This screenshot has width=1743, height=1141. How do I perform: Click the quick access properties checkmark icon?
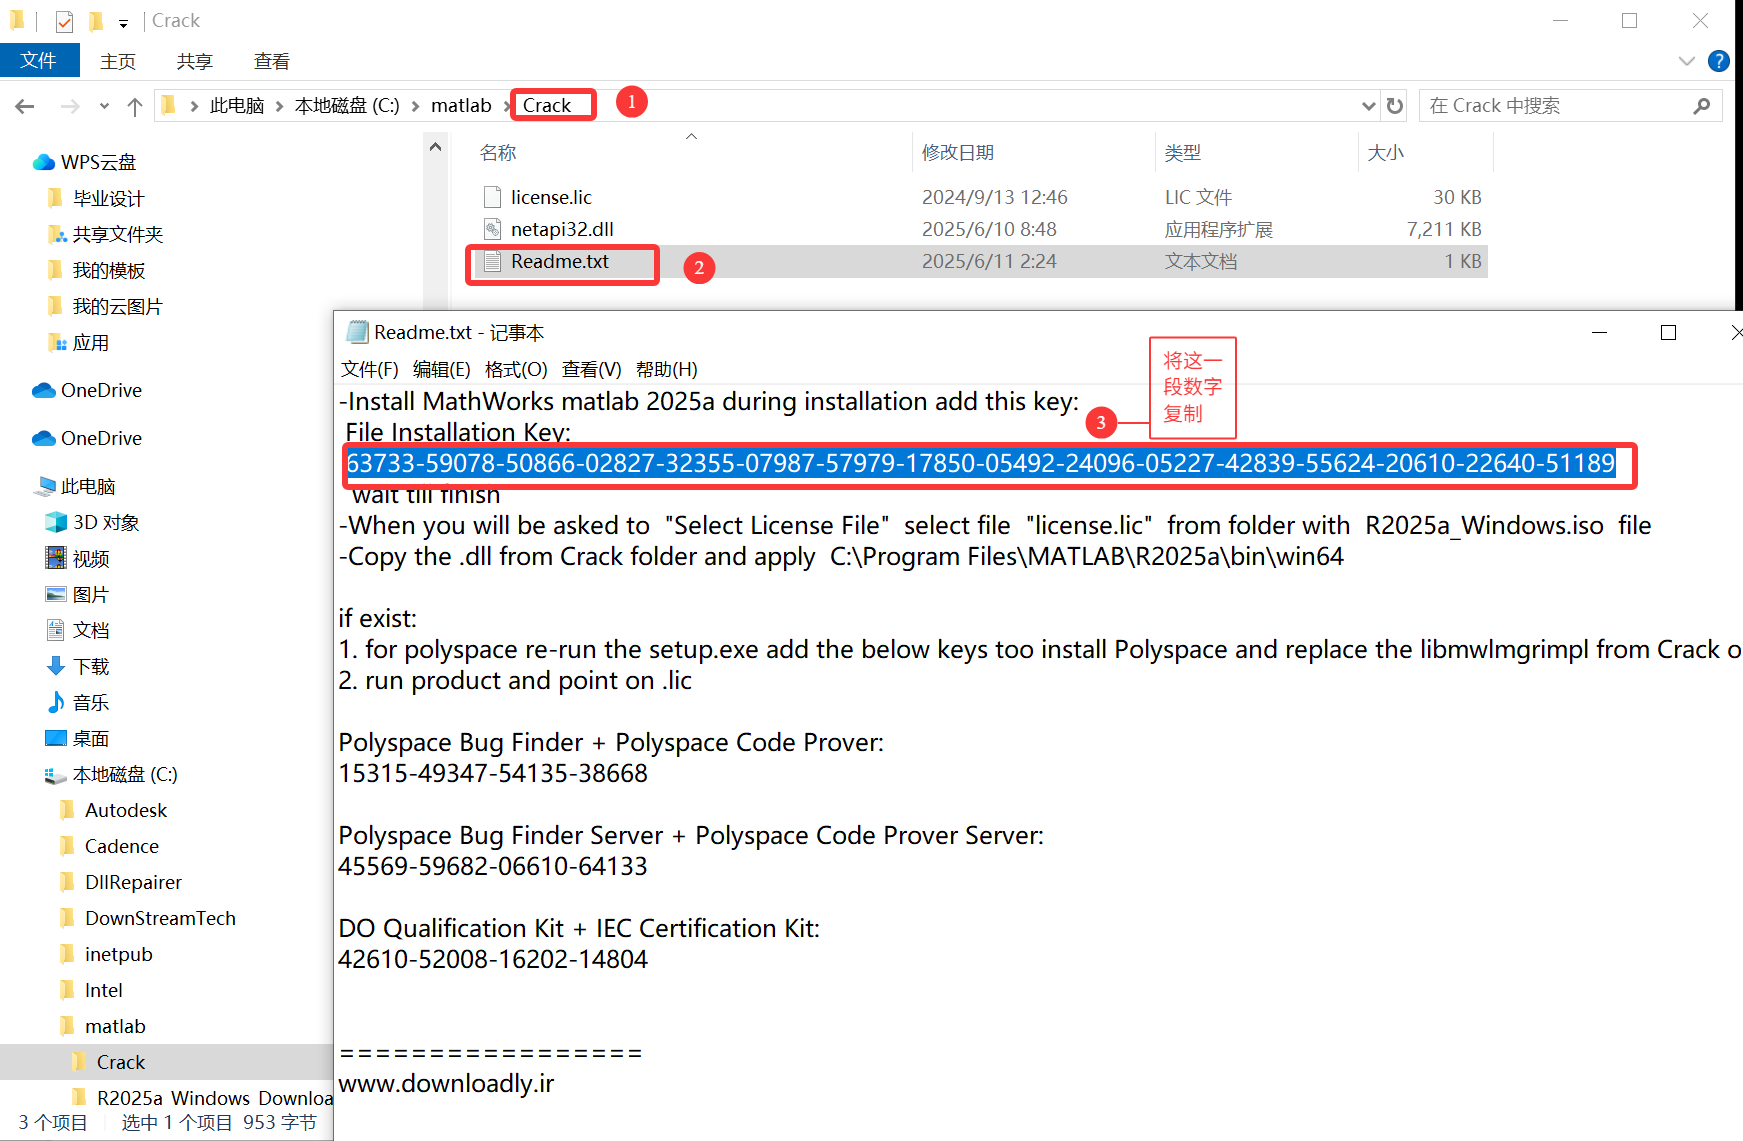pyautogui.click(x=64, y=21)
